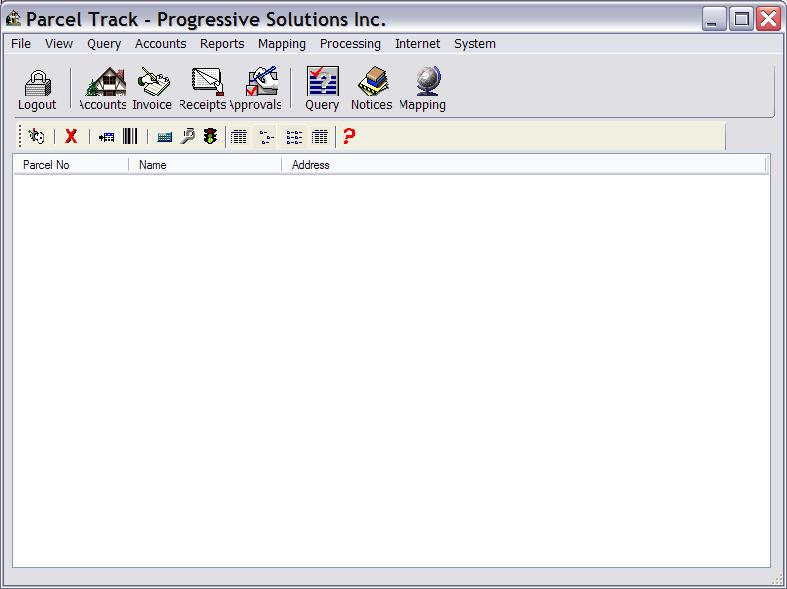The height and width of the screenshot is (589, 787).
Task: Click the barcode icon
Action: [130, 136]
